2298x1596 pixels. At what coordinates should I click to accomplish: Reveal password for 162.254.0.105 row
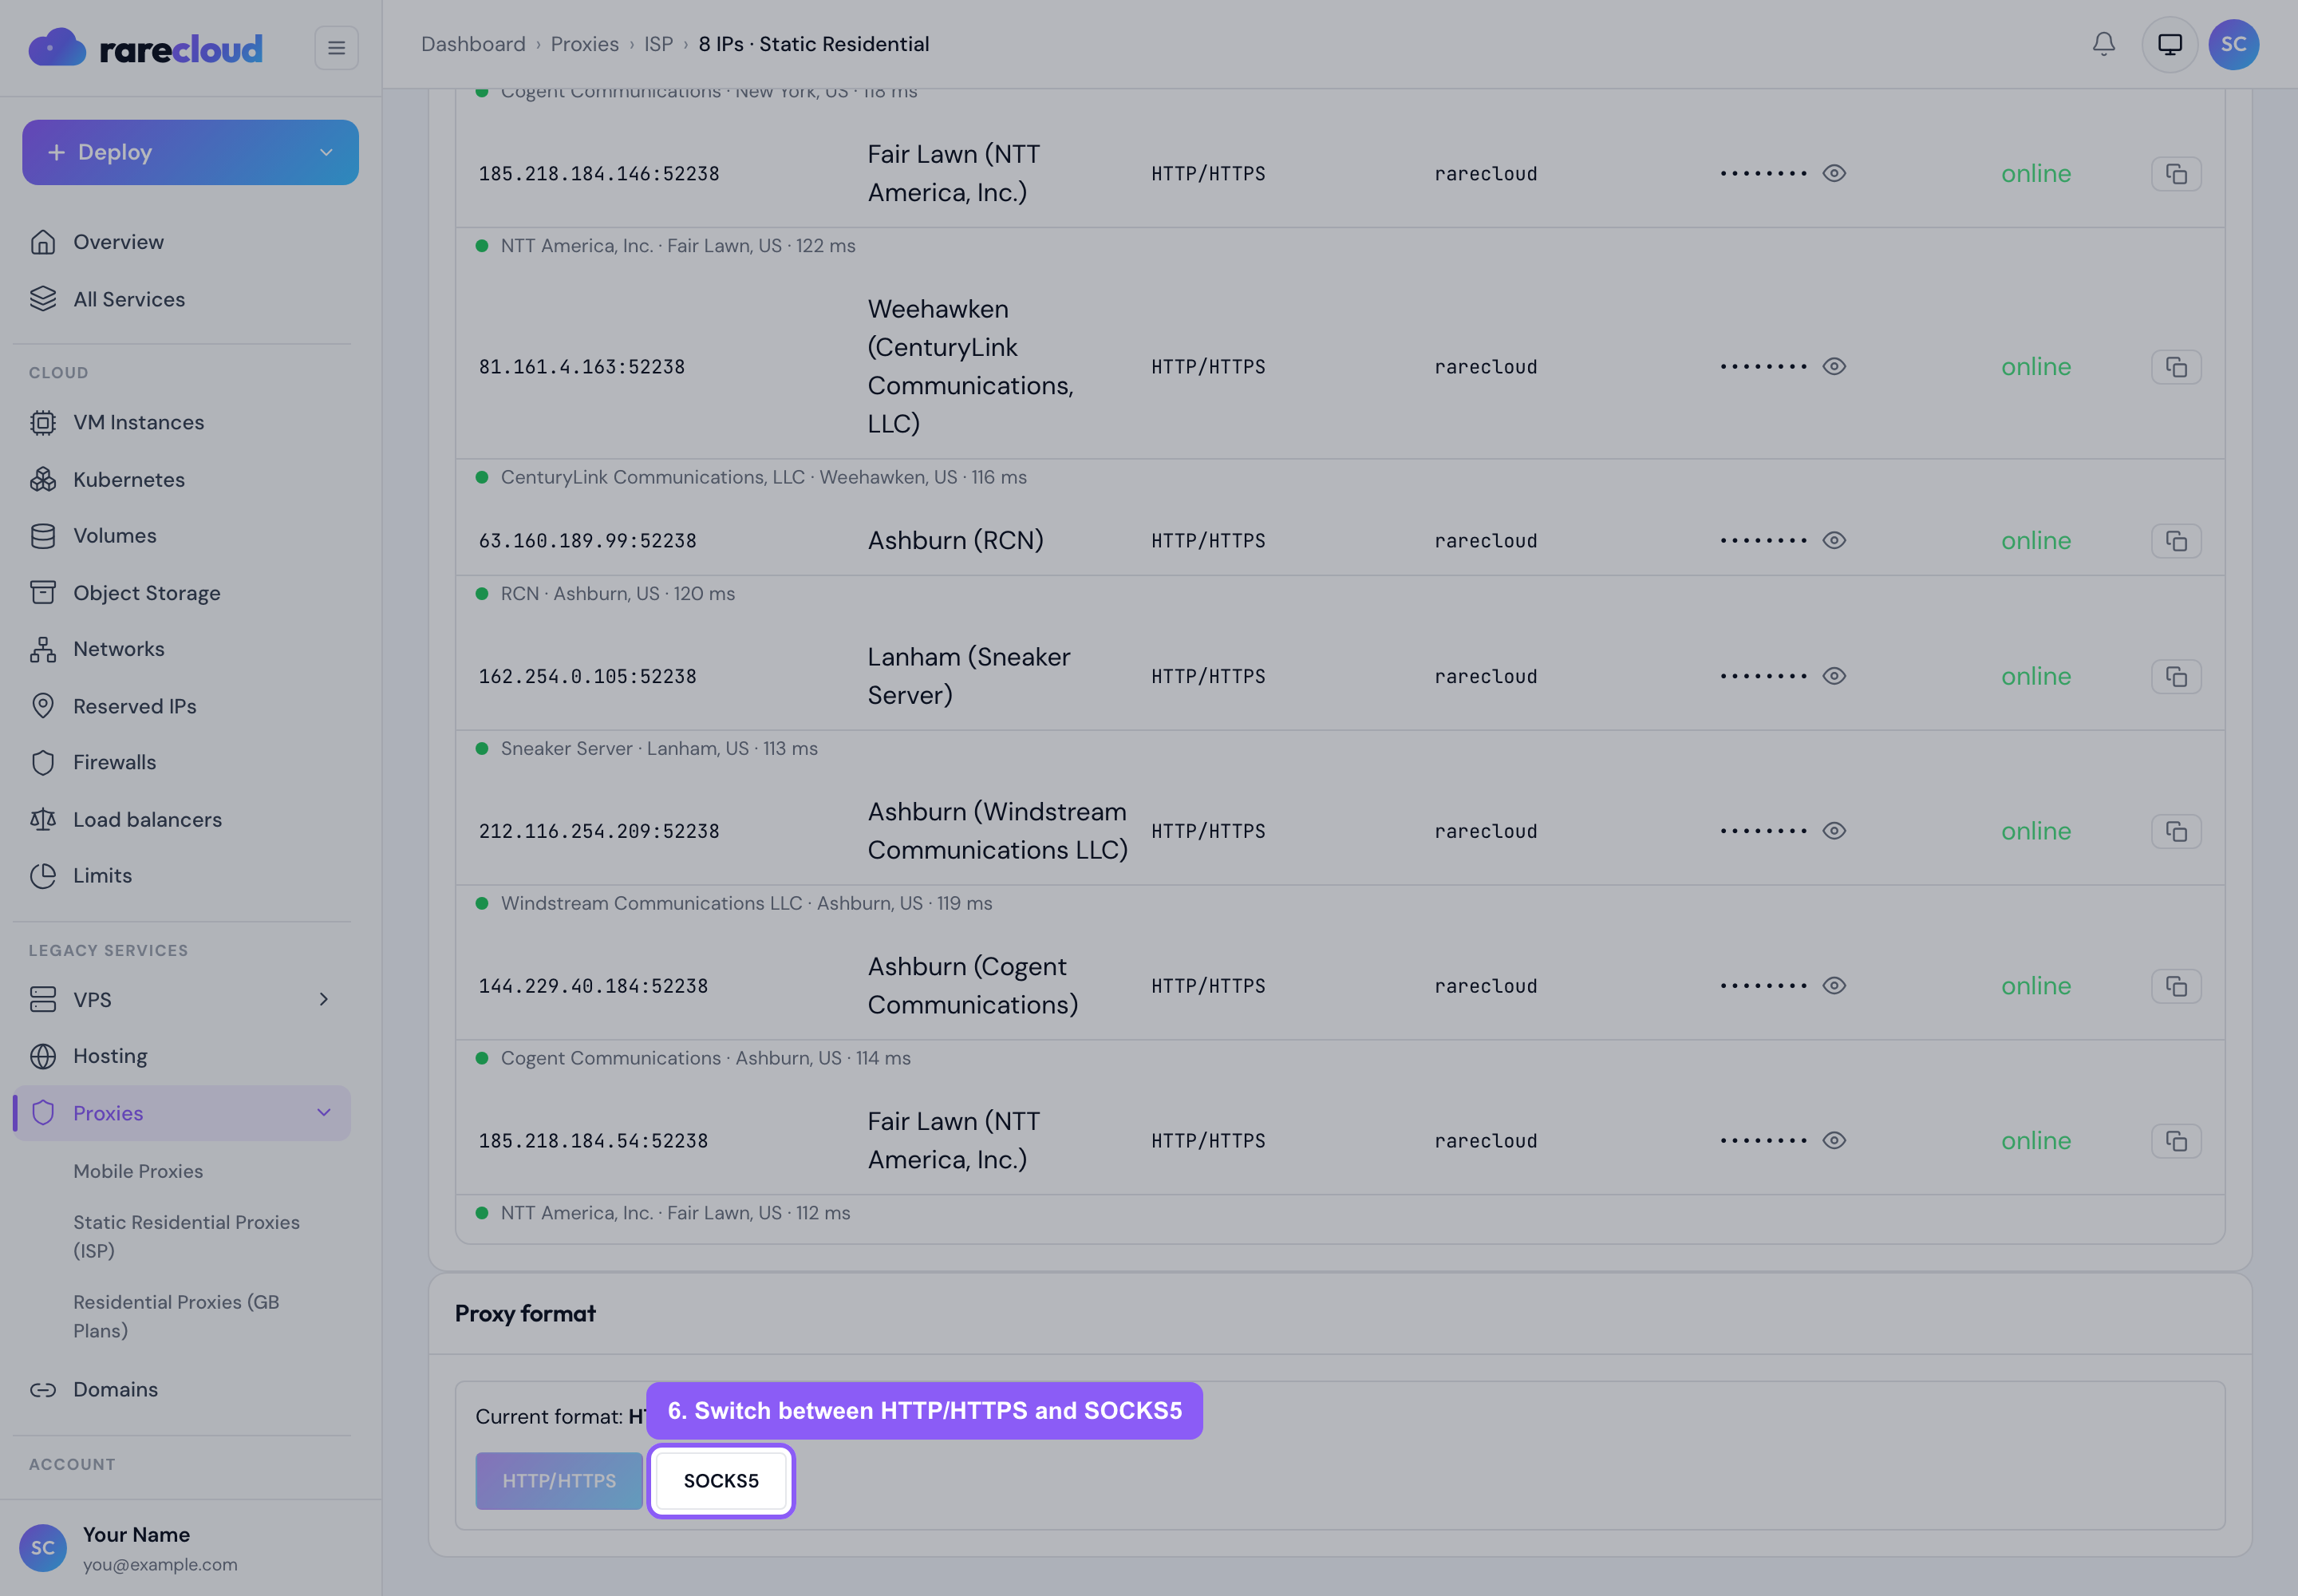1833,676
